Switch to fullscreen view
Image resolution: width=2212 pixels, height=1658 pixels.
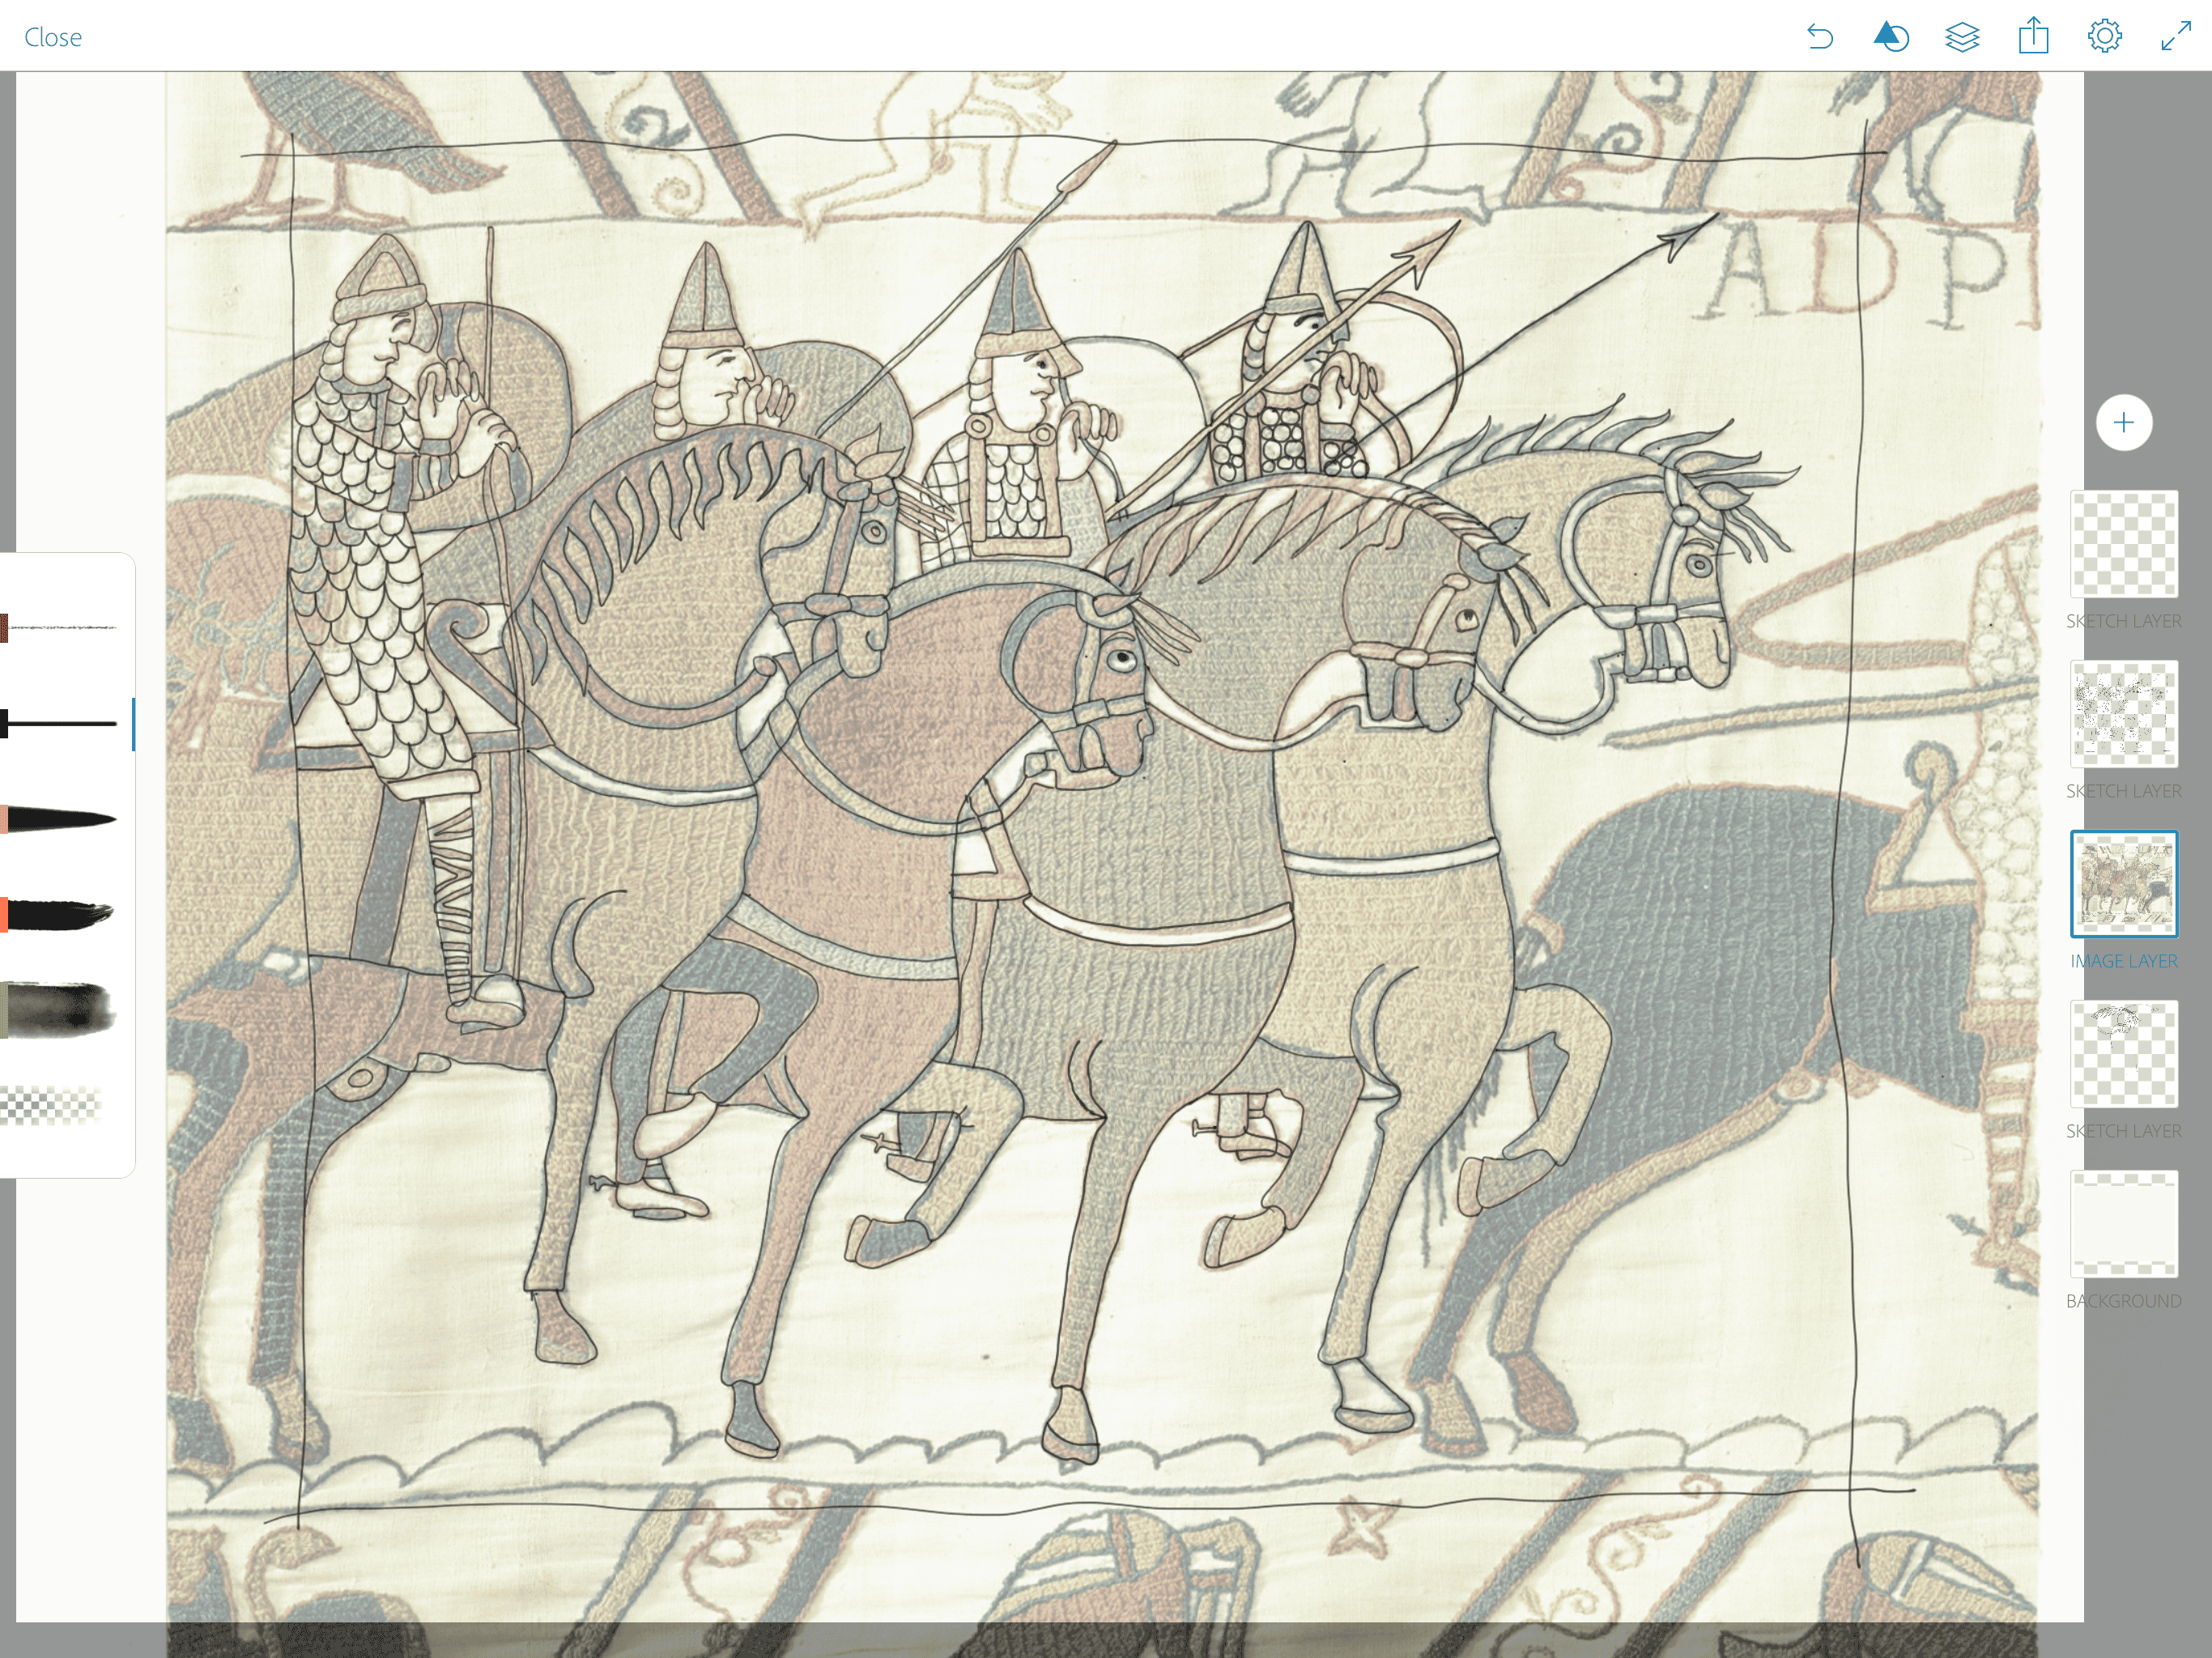coord(2176,37)
